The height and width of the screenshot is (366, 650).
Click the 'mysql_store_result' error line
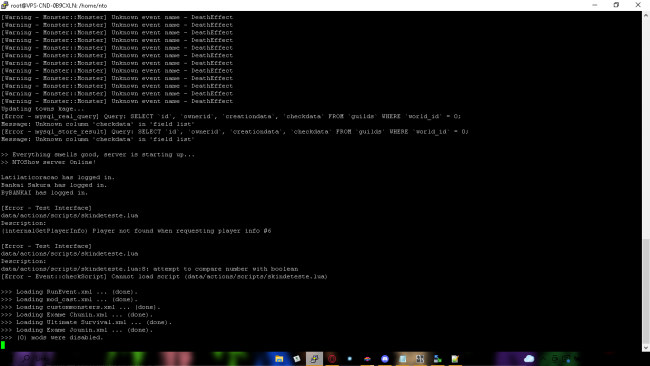coord(235,131)
